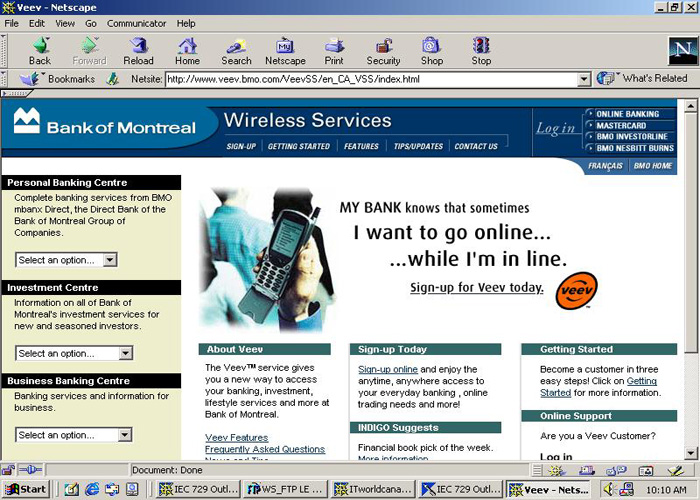Click the Back navigation icon

click(40, 46)
